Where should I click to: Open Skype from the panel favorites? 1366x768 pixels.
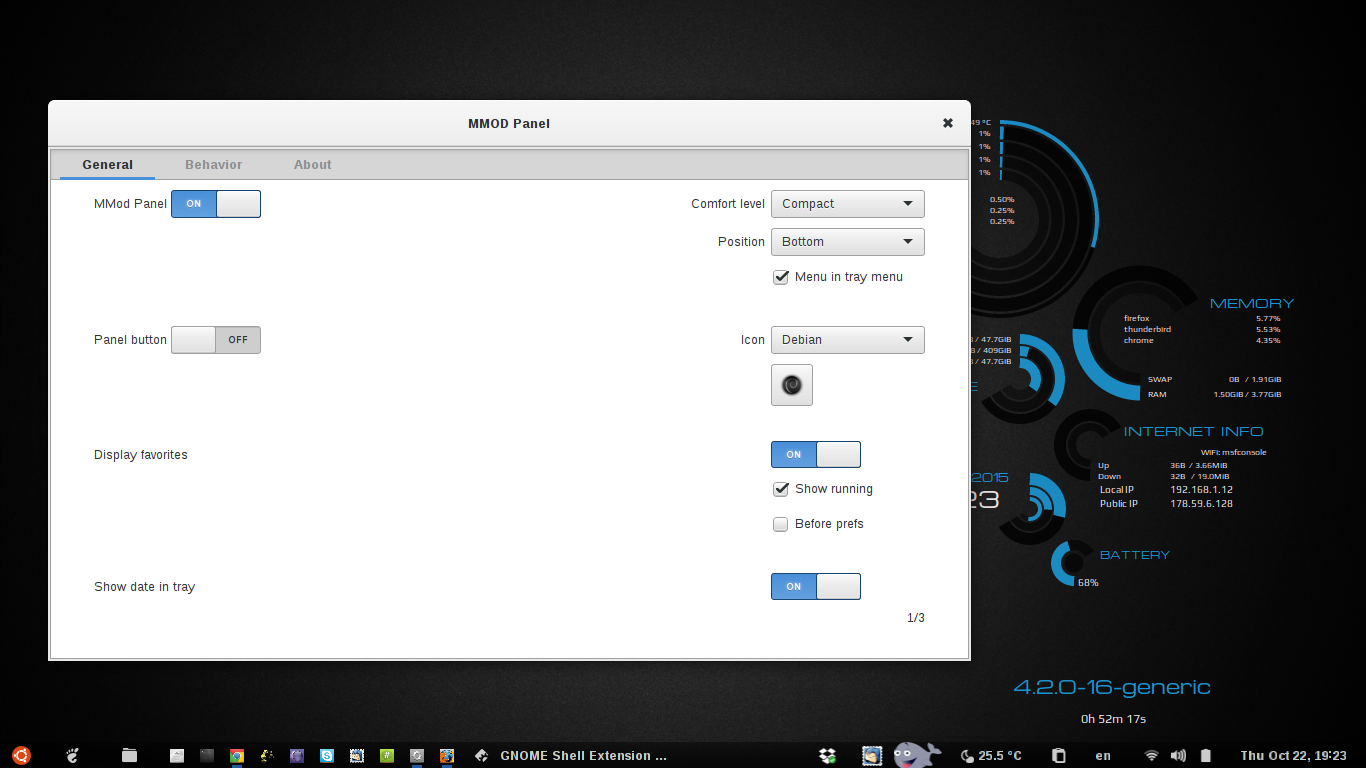[x=327, y=756]
